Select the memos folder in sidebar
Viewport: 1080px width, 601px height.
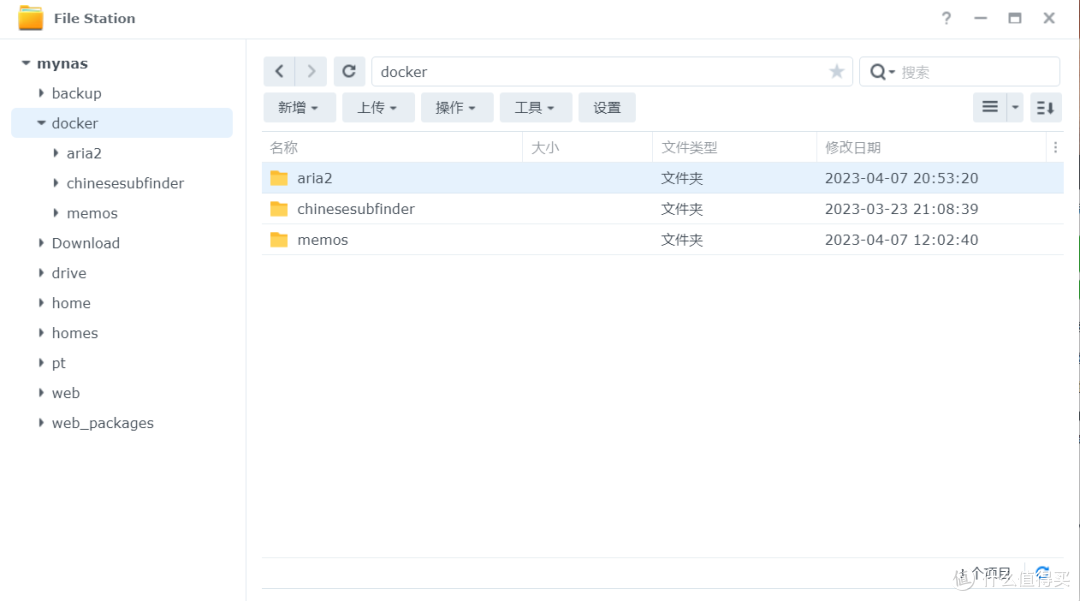coord(92,213)
